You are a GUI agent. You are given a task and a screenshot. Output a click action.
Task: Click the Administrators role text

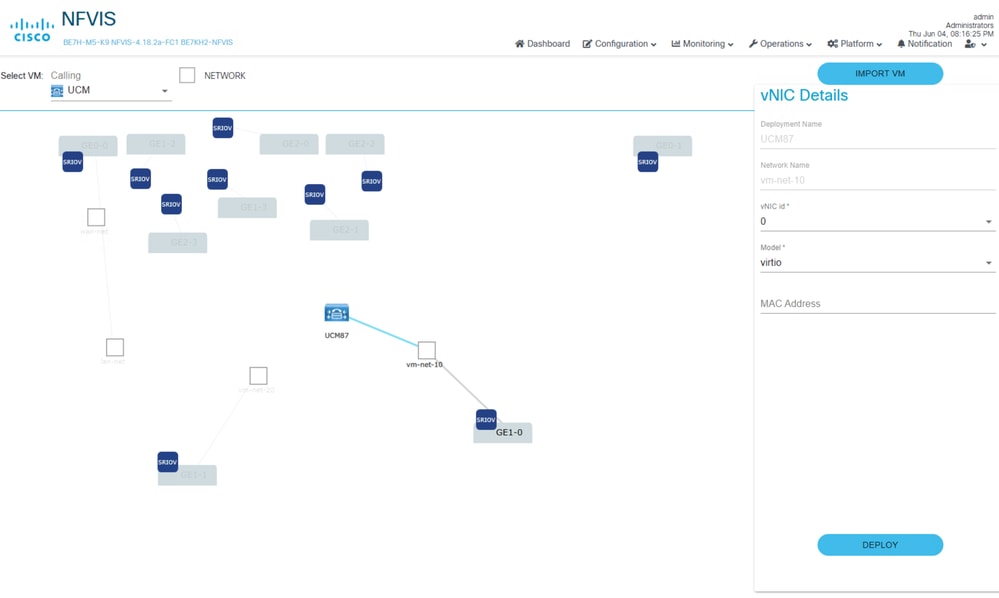[969, 25]
